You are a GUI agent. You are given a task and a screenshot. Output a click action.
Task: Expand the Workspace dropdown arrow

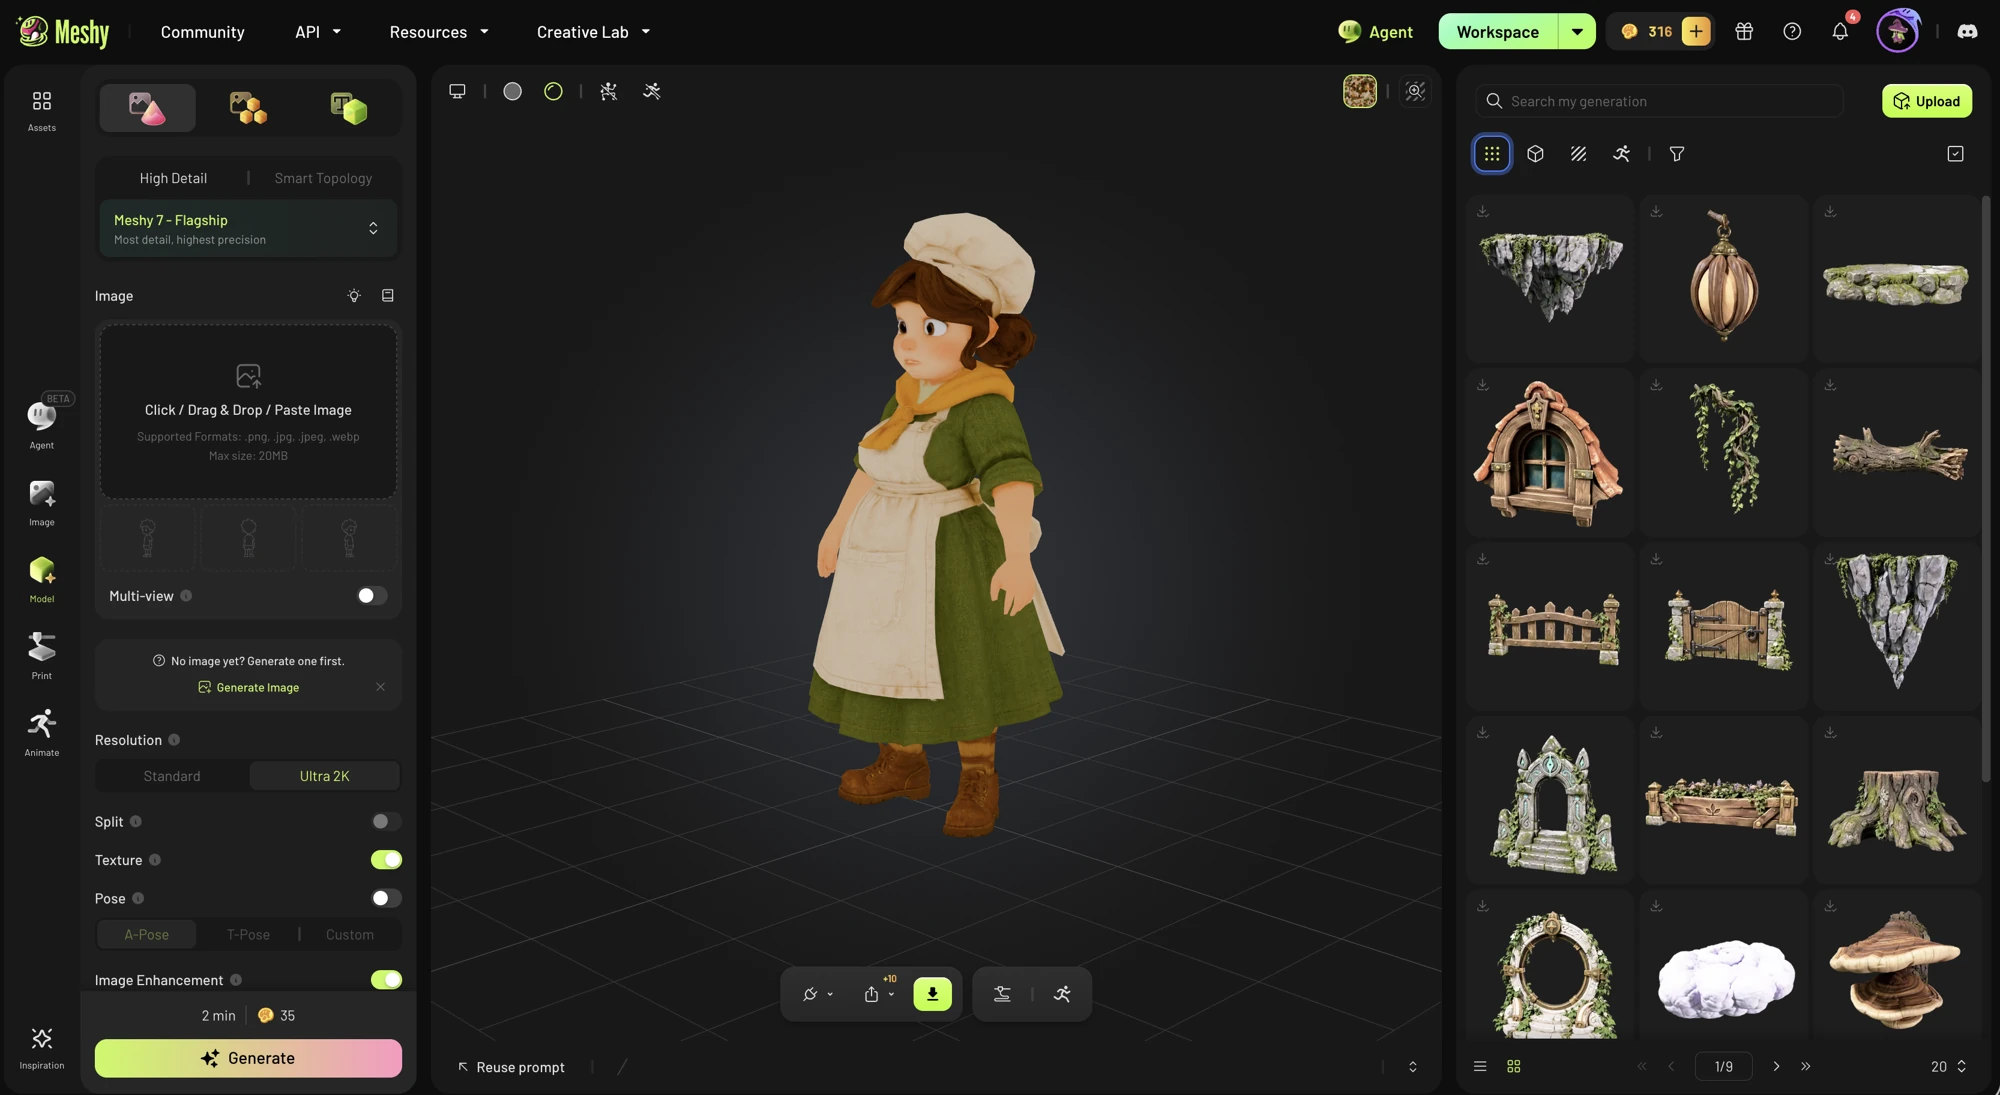(1576, 32)
